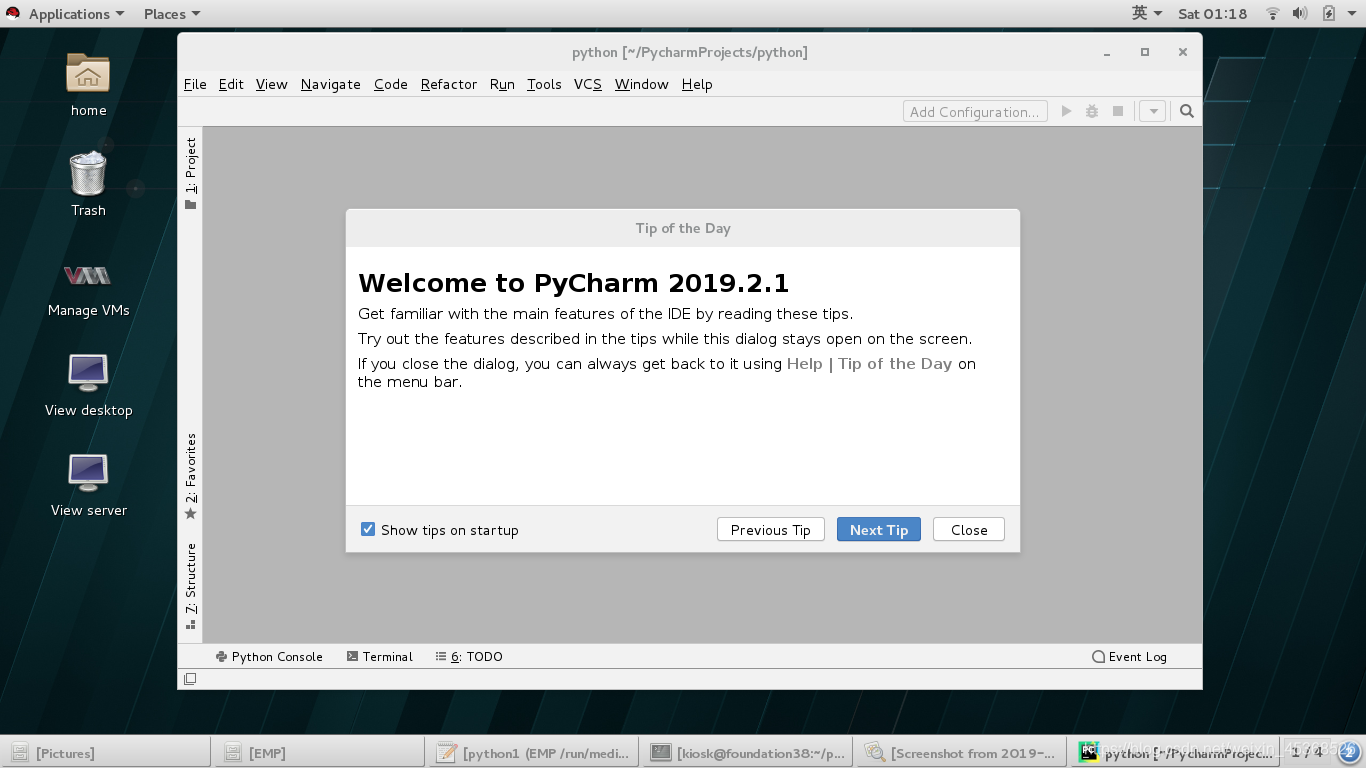
Task: Open the Run menu
Action: pos(502,84)
